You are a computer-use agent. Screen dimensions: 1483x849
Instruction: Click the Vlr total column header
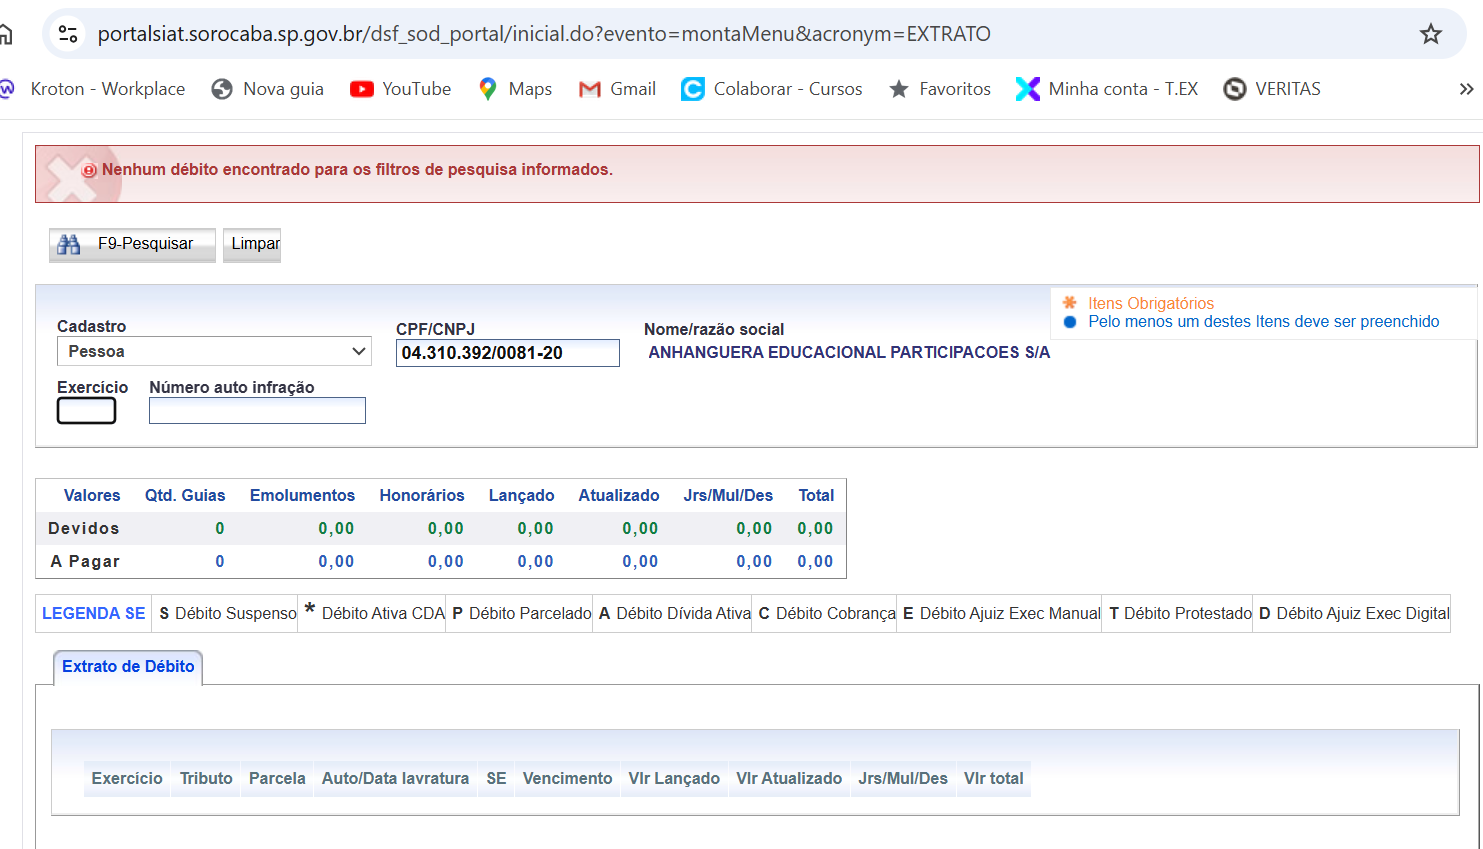click(993, 778)
